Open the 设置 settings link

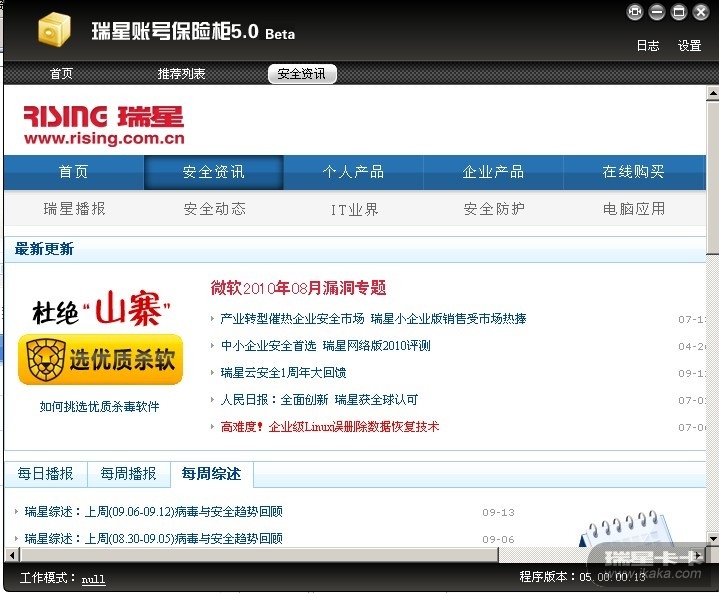(689, 45)
